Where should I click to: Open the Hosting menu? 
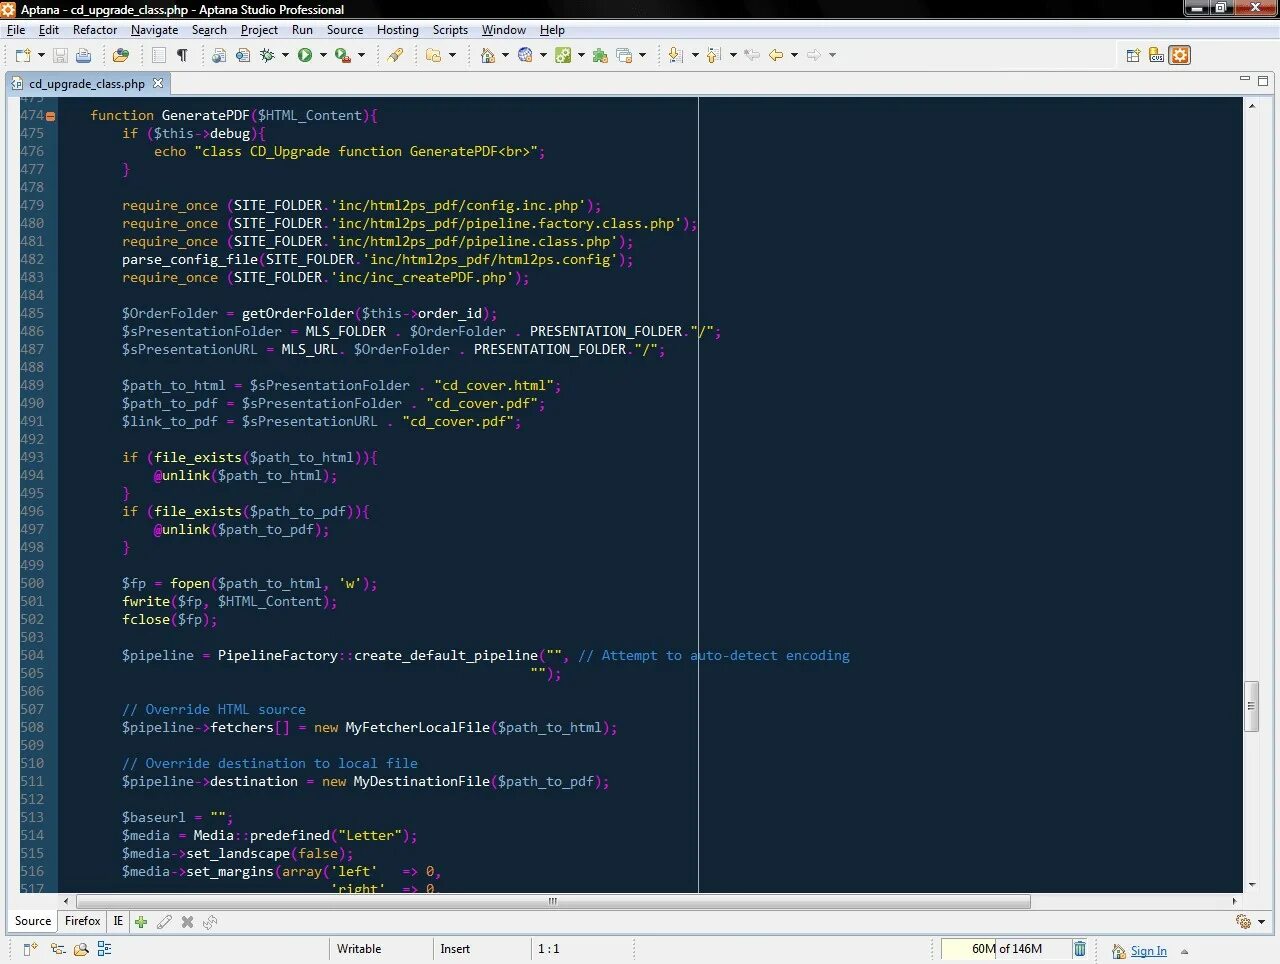(398, 30)
